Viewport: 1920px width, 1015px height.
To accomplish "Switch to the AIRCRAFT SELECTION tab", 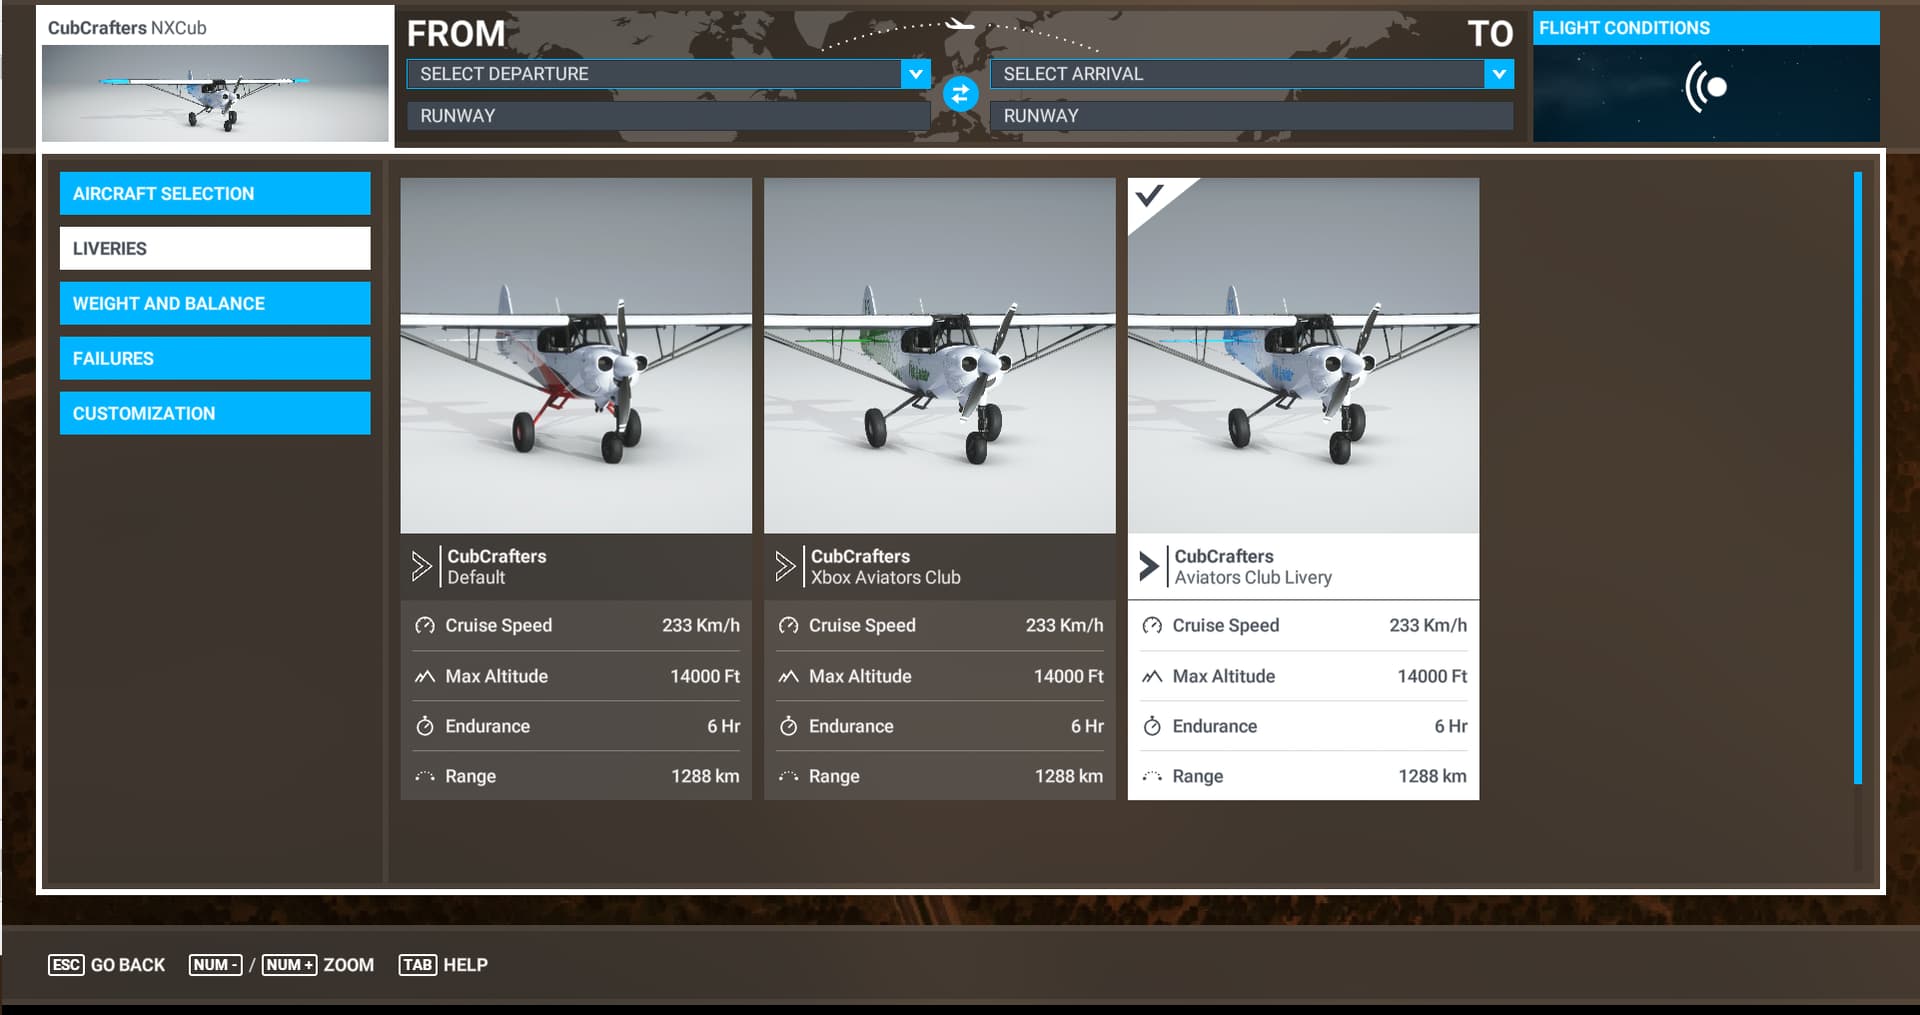I will [x=214, y=193].
